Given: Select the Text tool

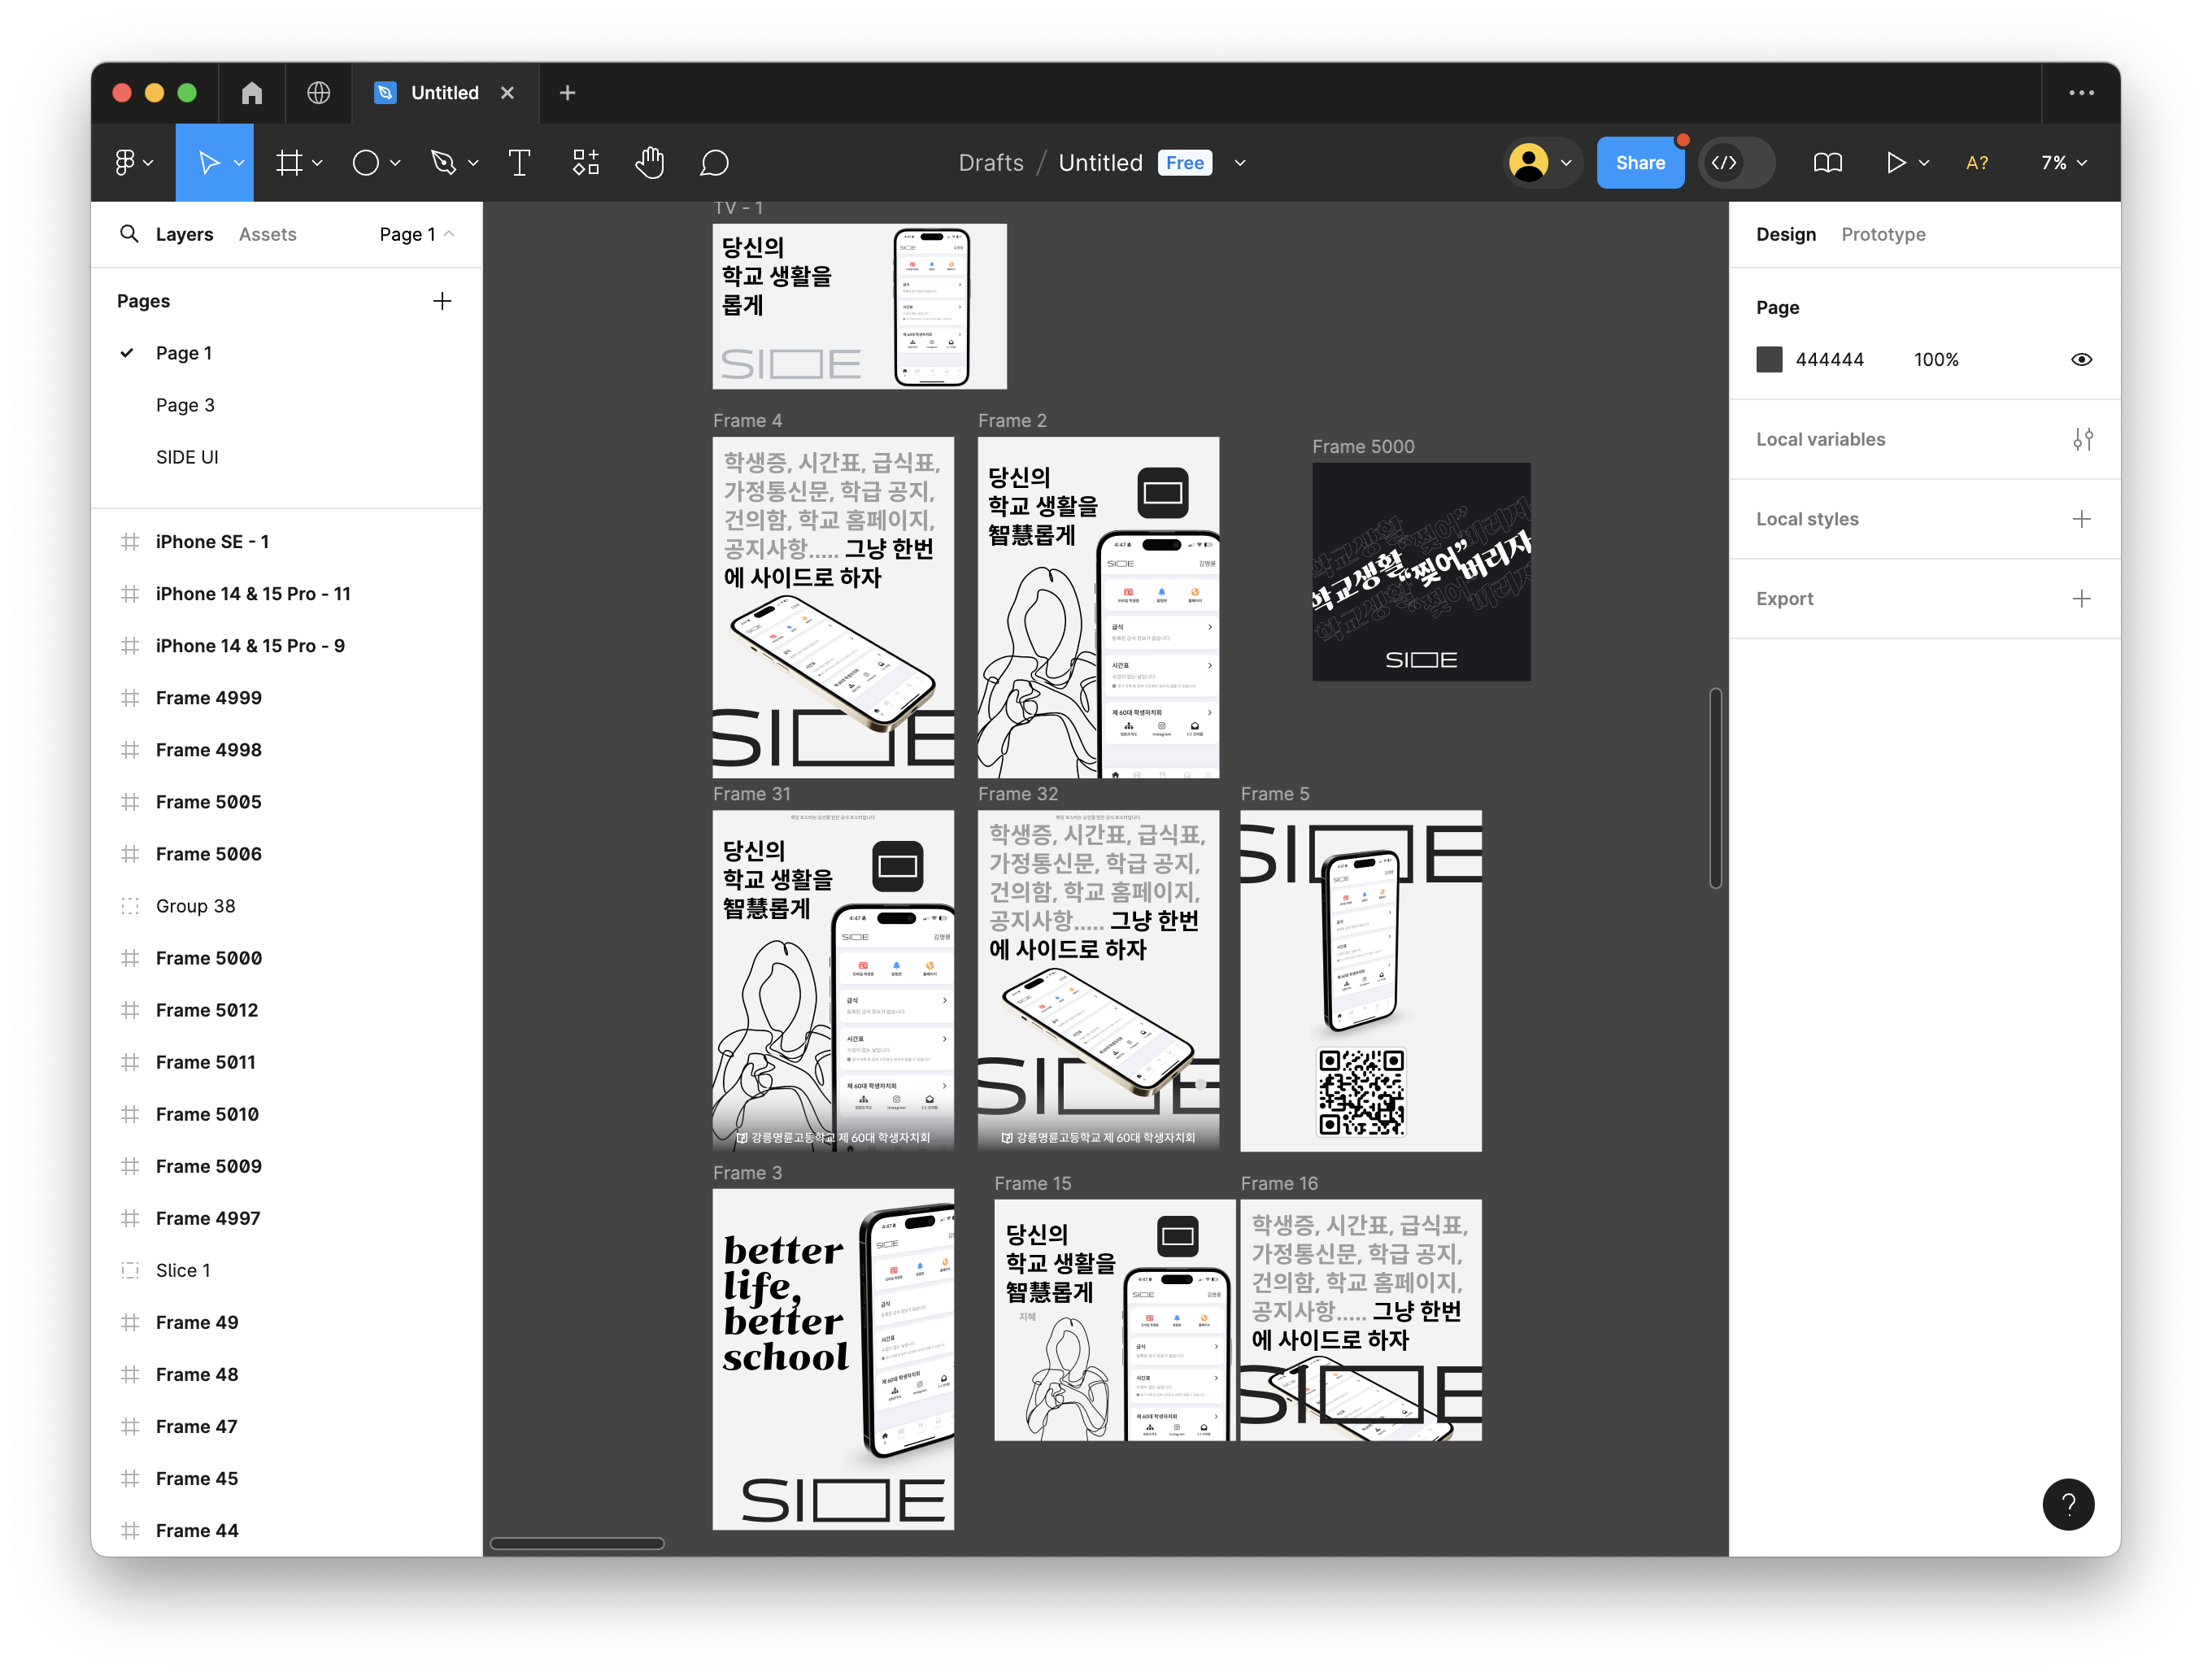Looking at the screenshot, I should coord(519,163).
